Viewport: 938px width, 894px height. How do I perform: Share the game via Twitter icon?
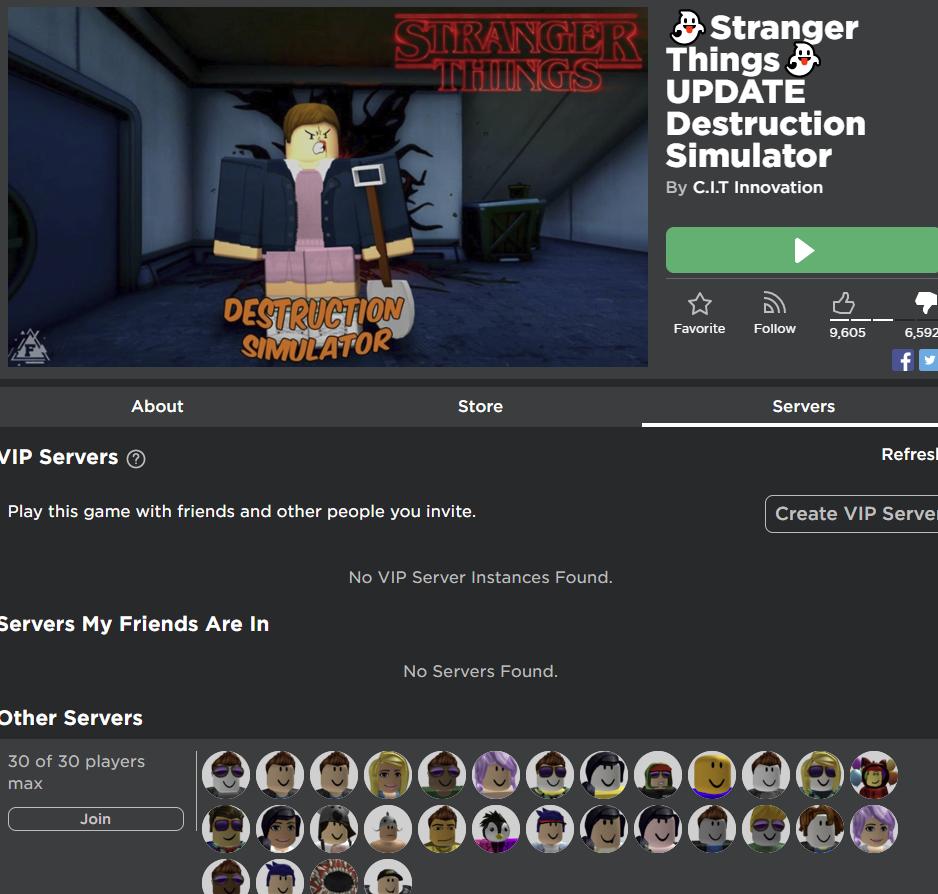point(928,360)
